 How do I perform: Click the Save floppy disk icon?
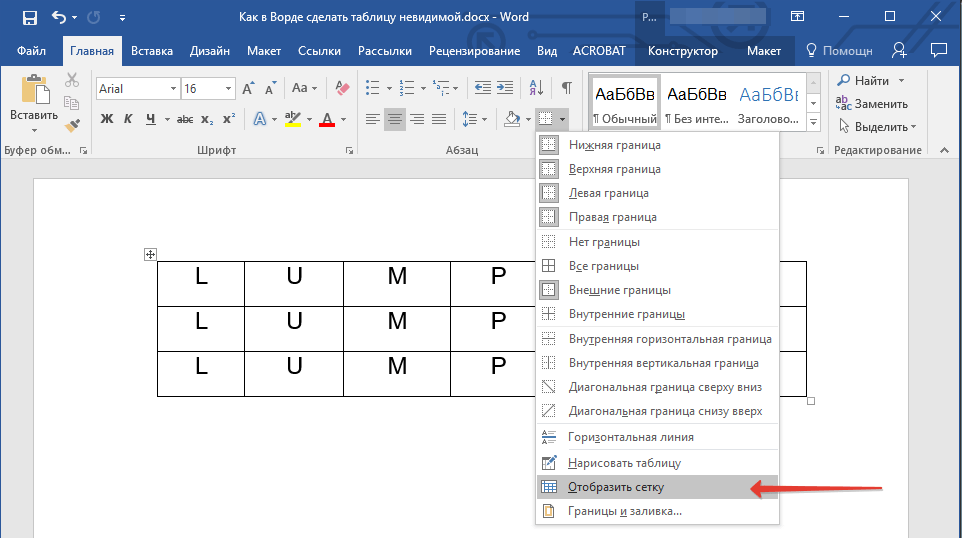(x=29, y=17)
